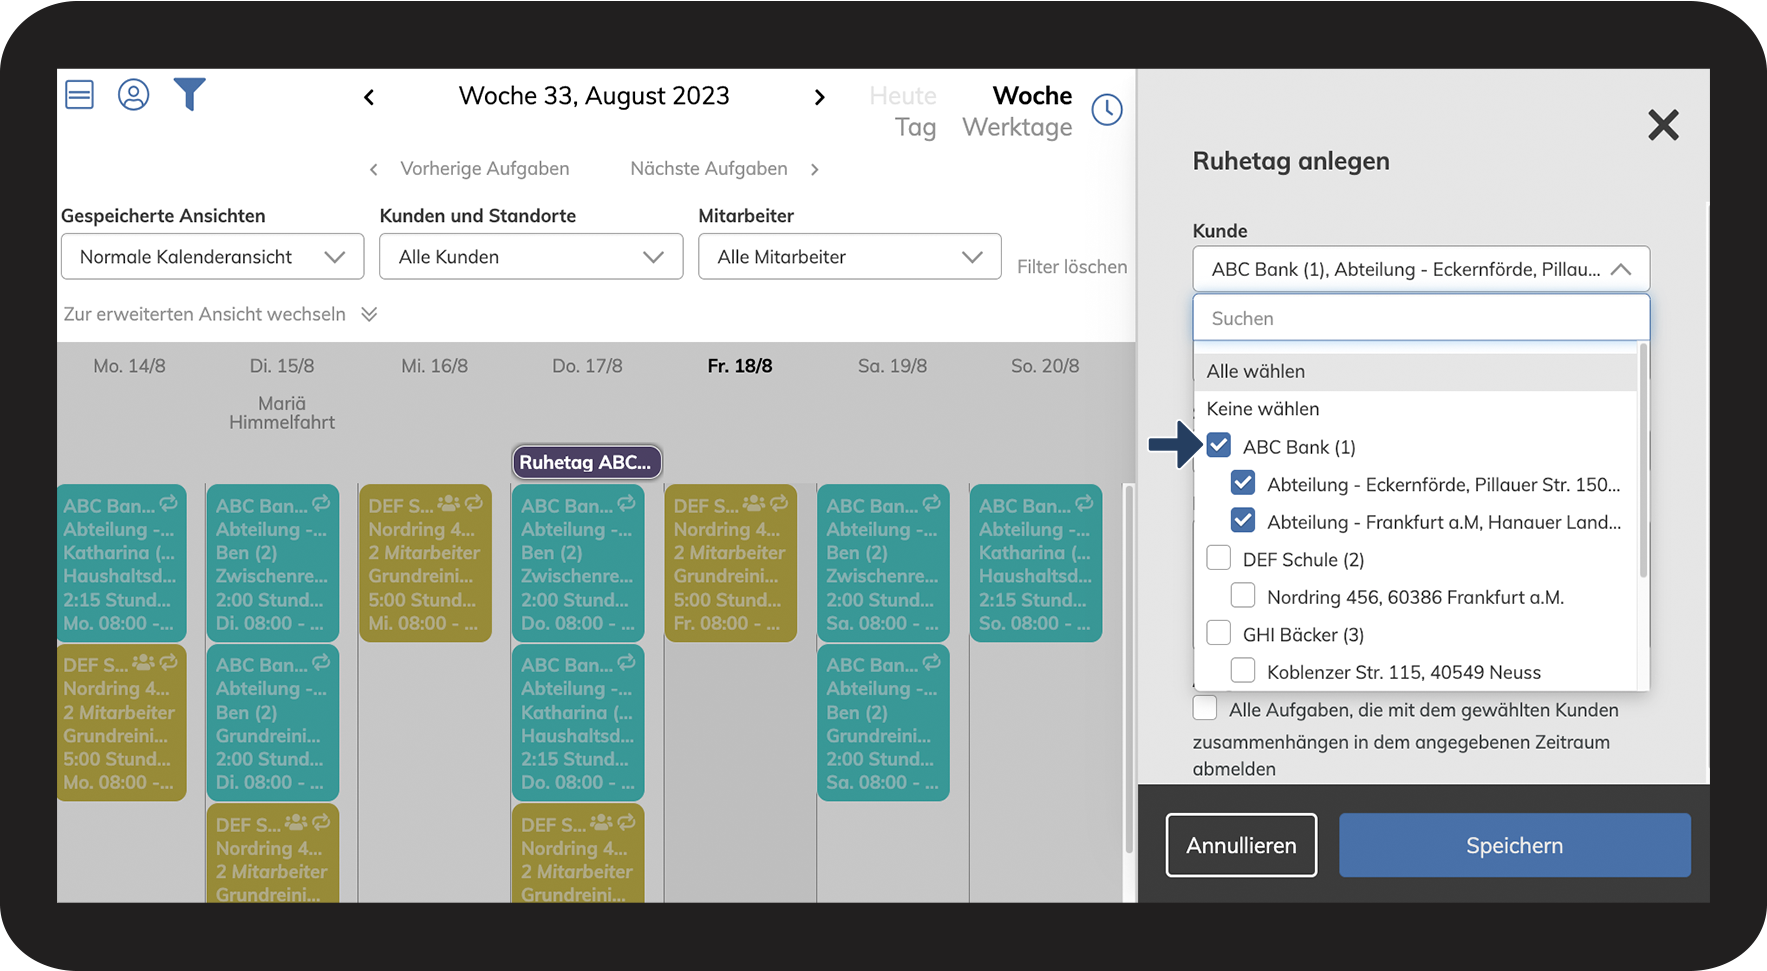Open the hamburger menu icon
The width and height of the screenshot is (1767, 971).
pyautogui.click(x=79, y=95)
